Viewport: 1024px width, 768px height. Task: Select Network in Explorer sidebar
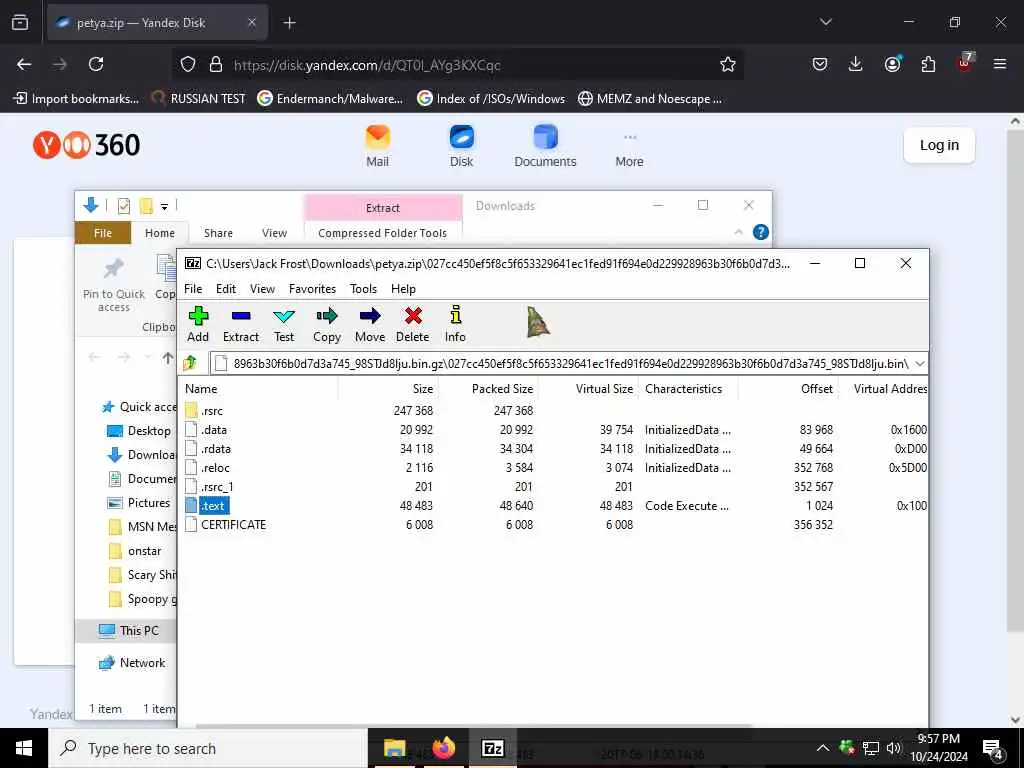[132, 663]
